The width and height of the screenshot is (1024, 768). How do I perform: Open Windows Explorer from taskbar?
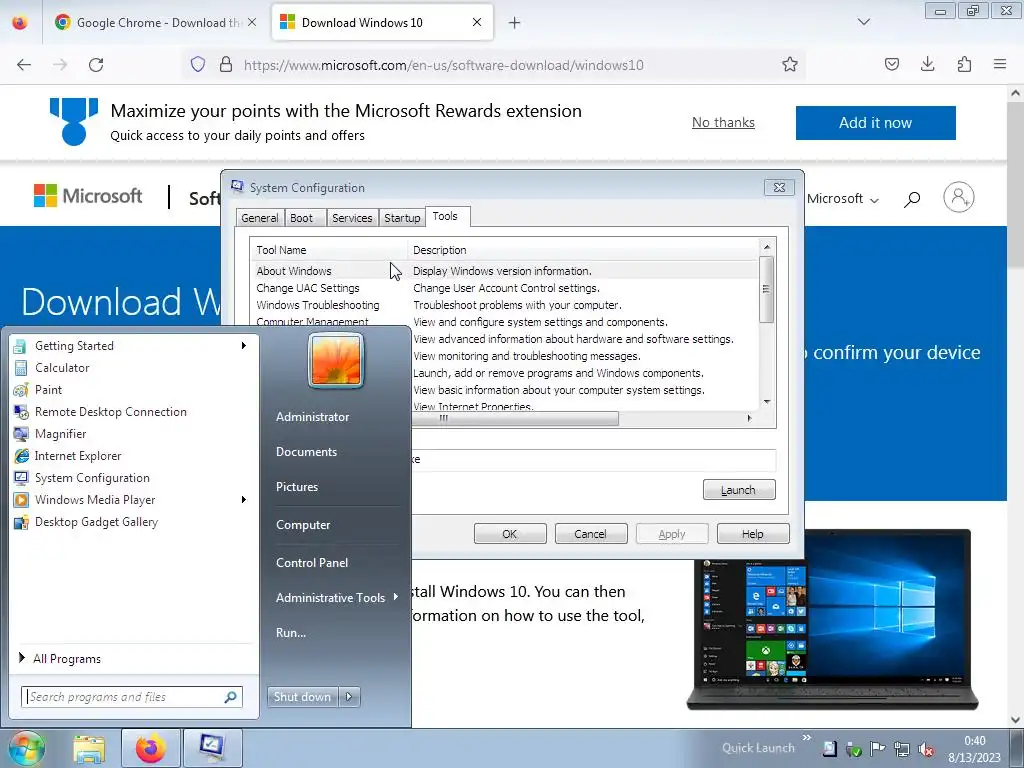[89, 748]
